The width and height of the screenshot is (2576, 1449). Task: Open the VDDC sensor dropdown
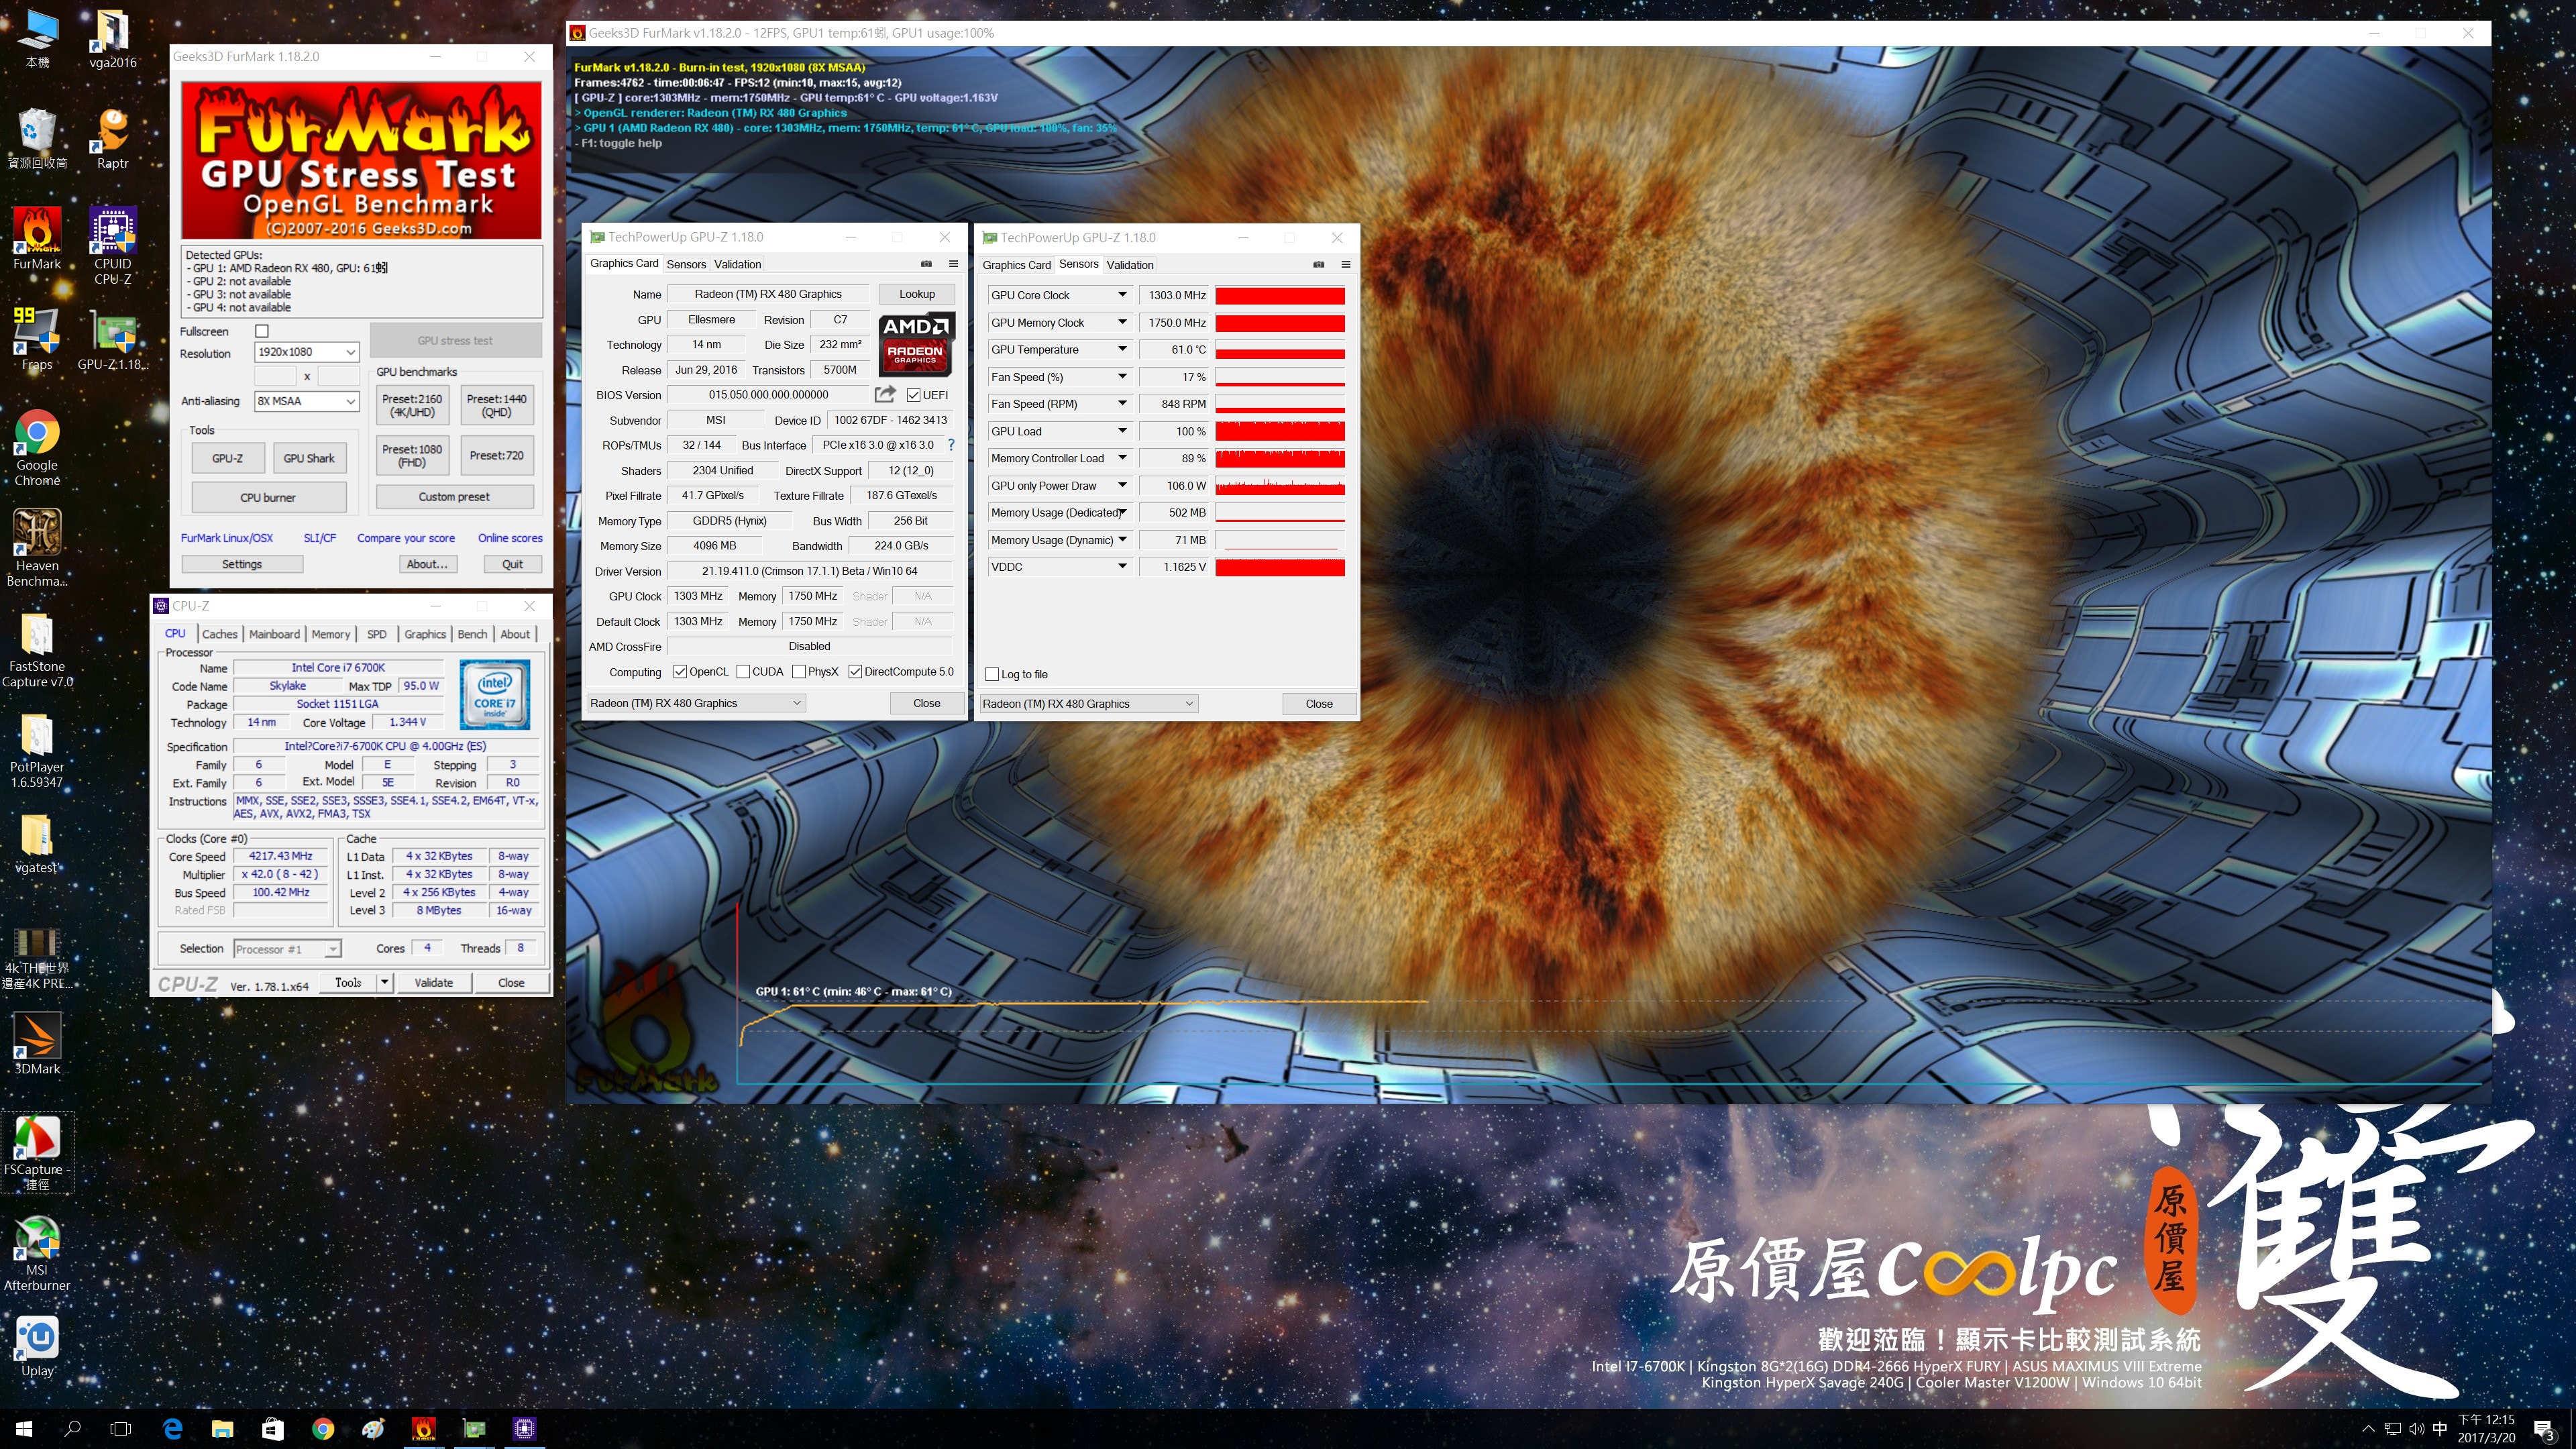tap(1122, 566)
